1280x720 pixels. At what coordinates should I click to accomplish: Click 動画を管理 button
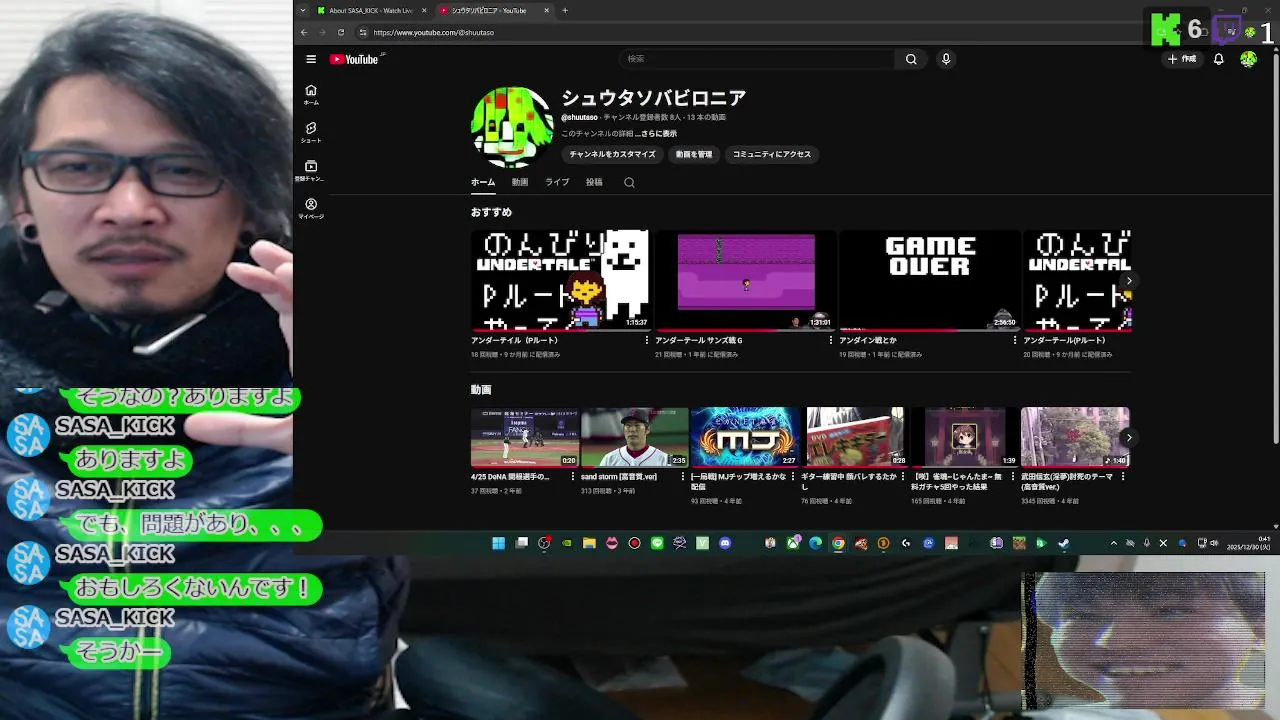694,154
